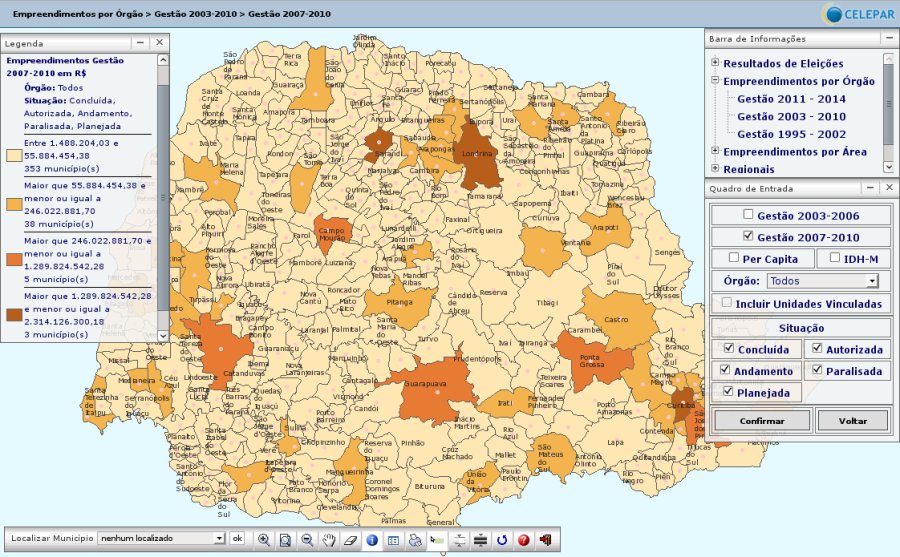Viewport: 900px width, 557px height.
Task: Select the eraser tool in toolbar
Action: 349,539
